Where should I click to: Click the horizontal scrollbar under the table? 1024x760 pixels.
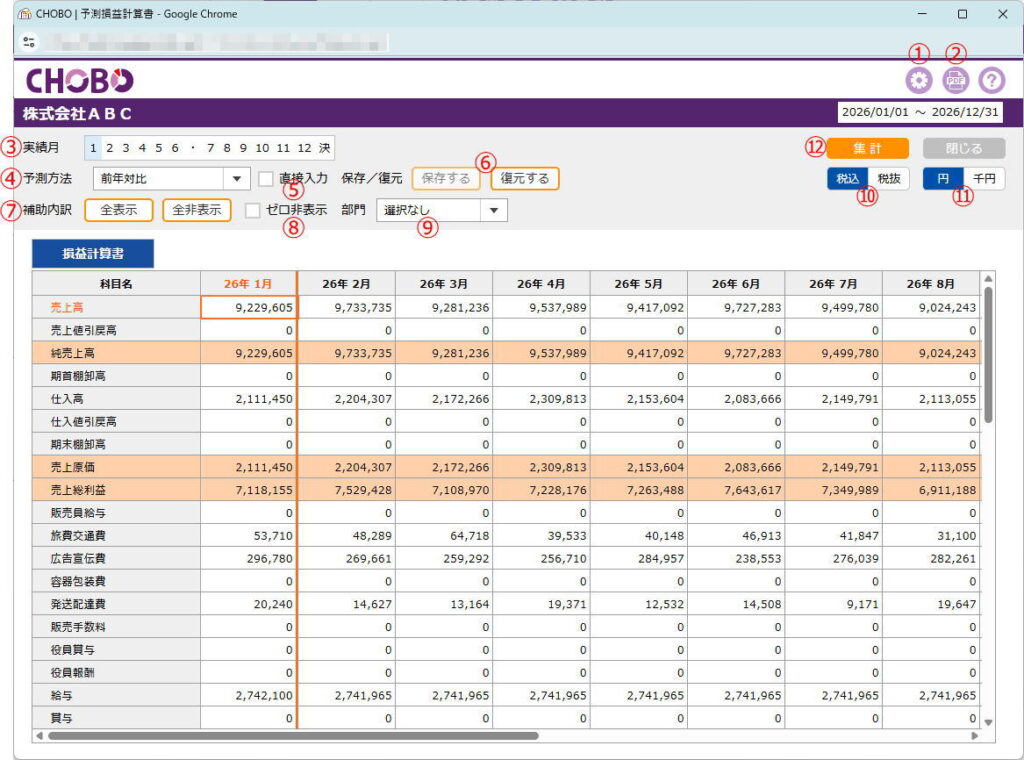coord(292,736)
